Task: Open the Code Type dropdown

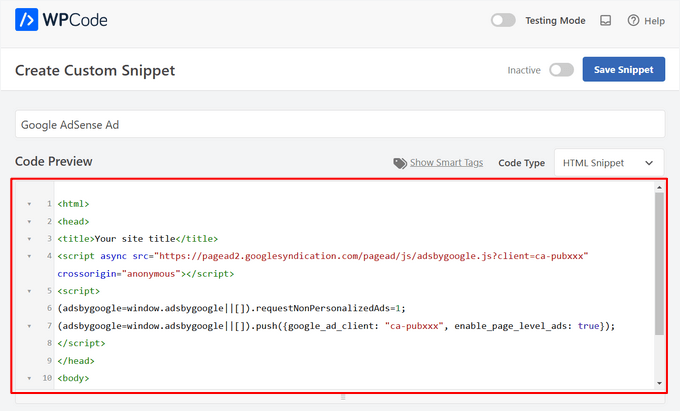Action: 608,163
